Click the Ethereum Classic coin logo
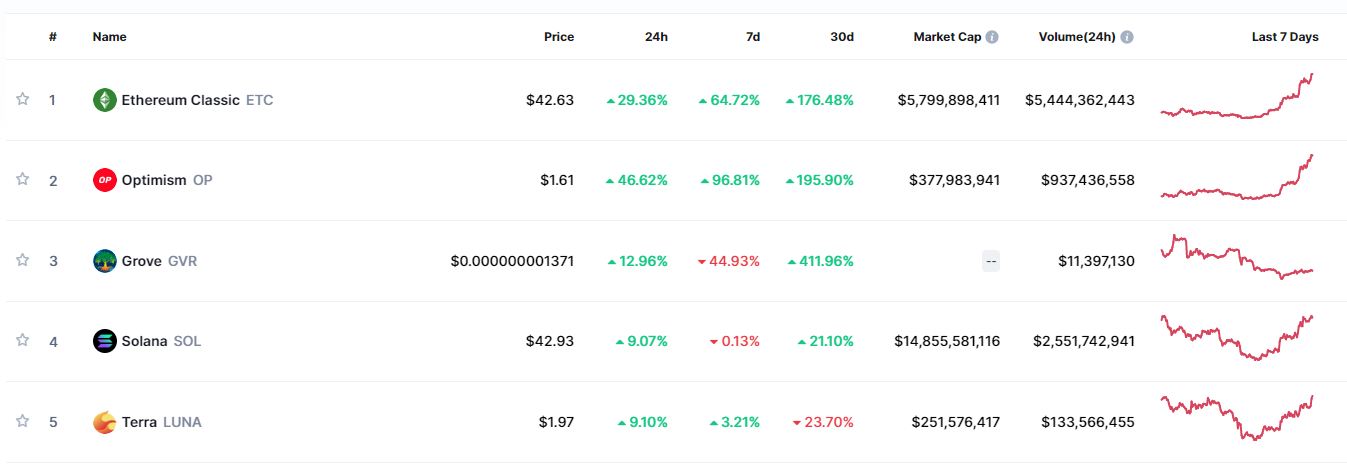 [105, 100]
